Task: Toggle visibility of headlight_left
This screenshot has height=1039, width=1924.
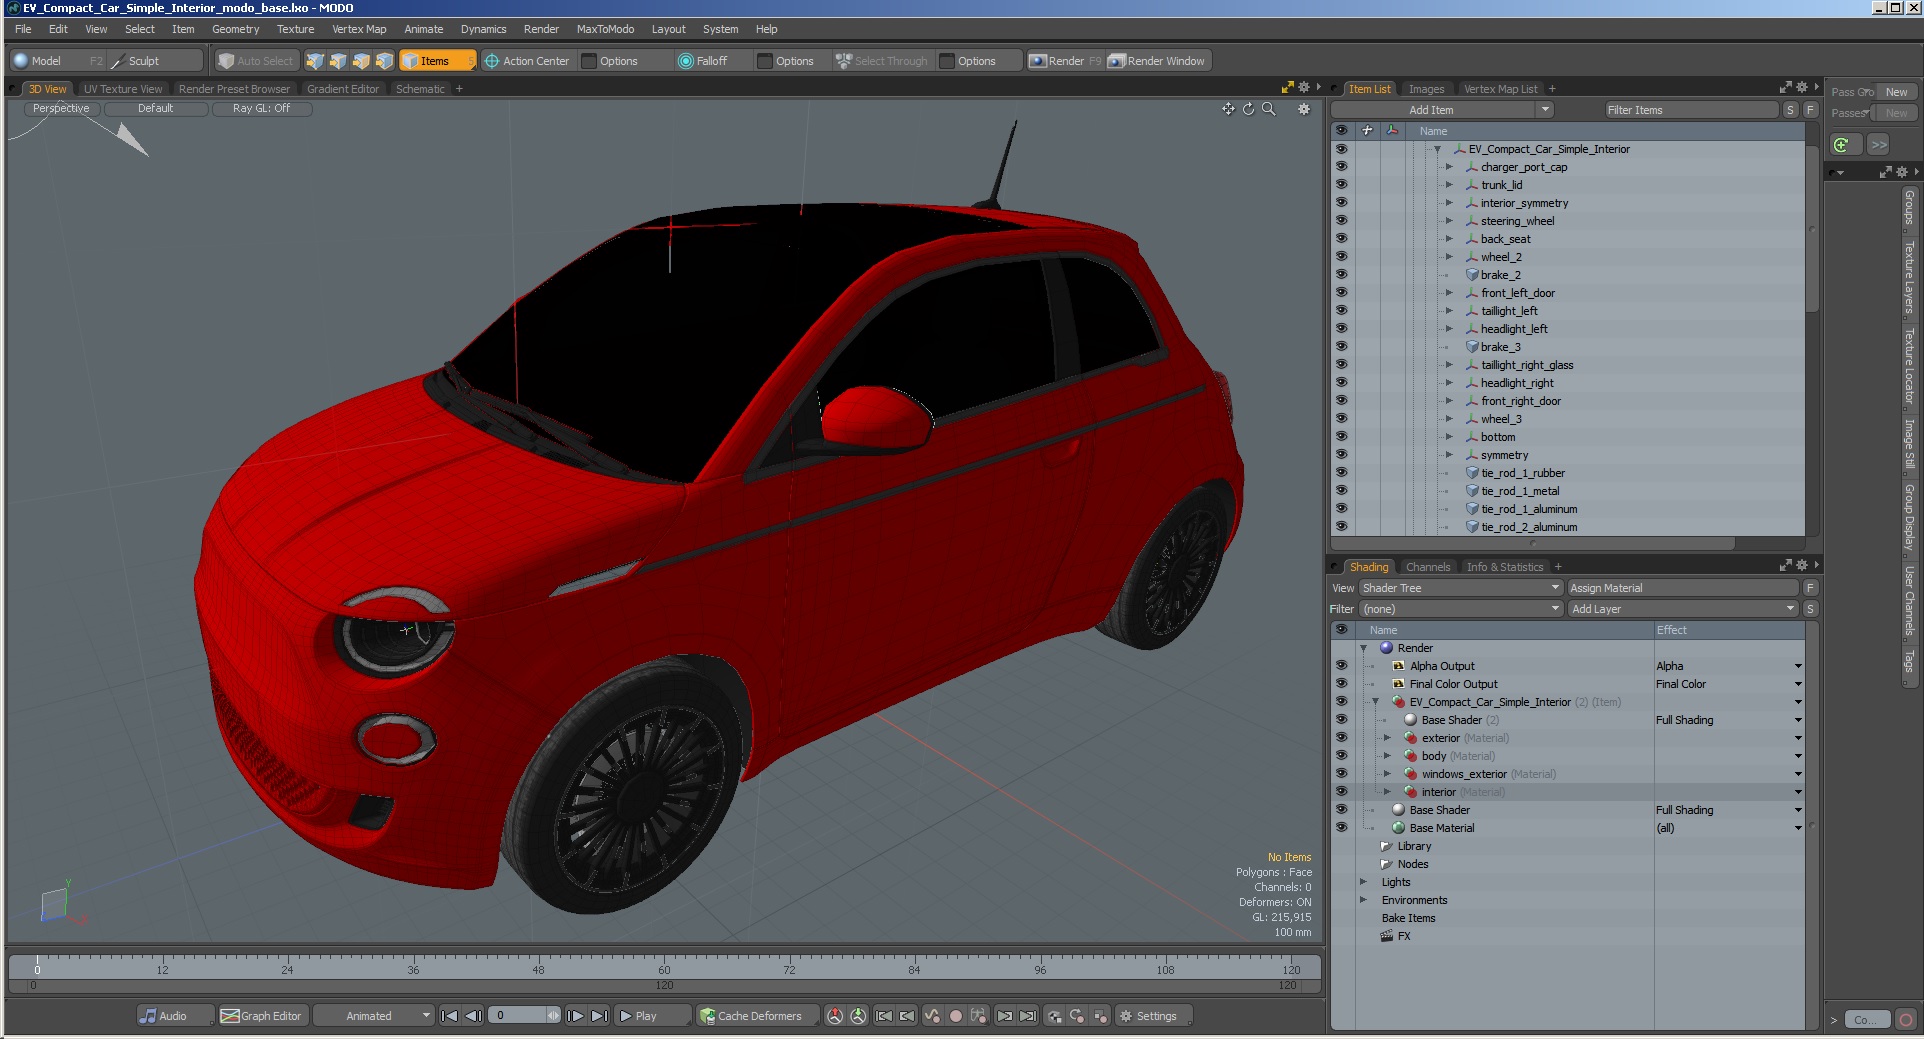Action: [x=1341, y=329]
